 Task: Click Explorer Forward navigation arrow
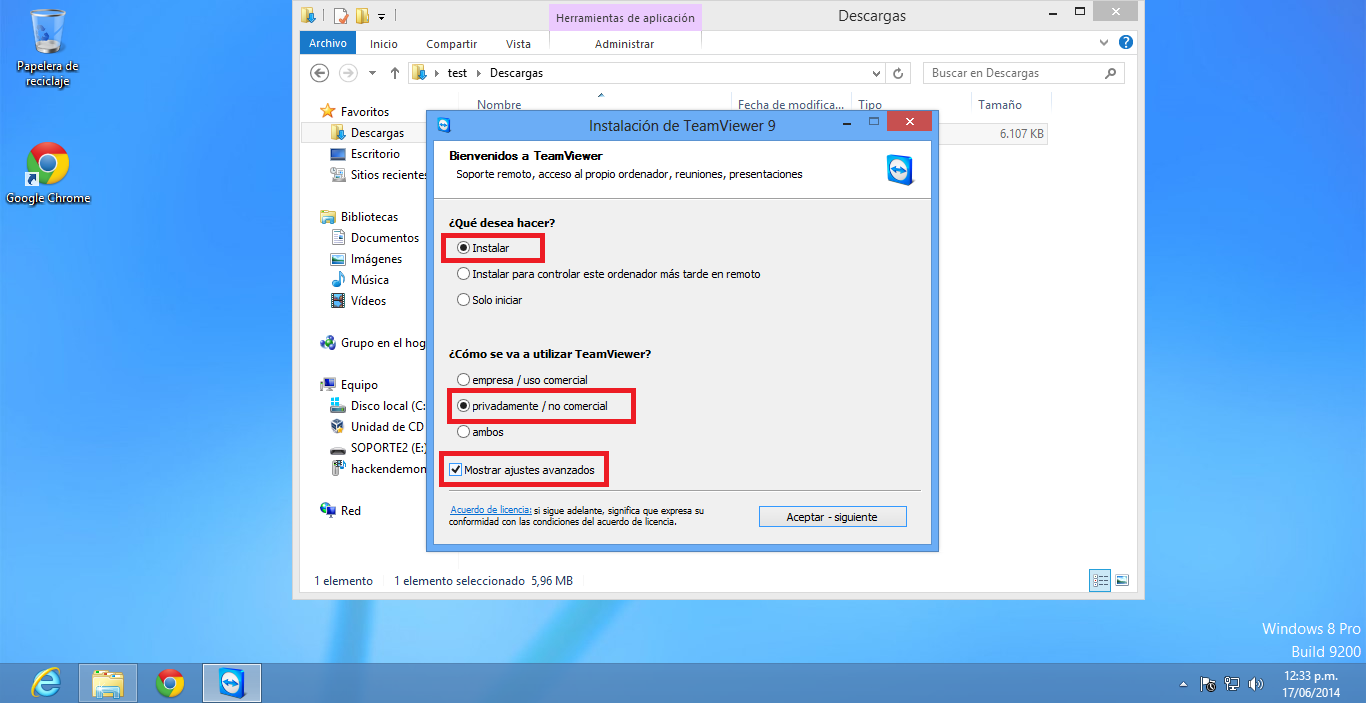[x=348, y=73]
